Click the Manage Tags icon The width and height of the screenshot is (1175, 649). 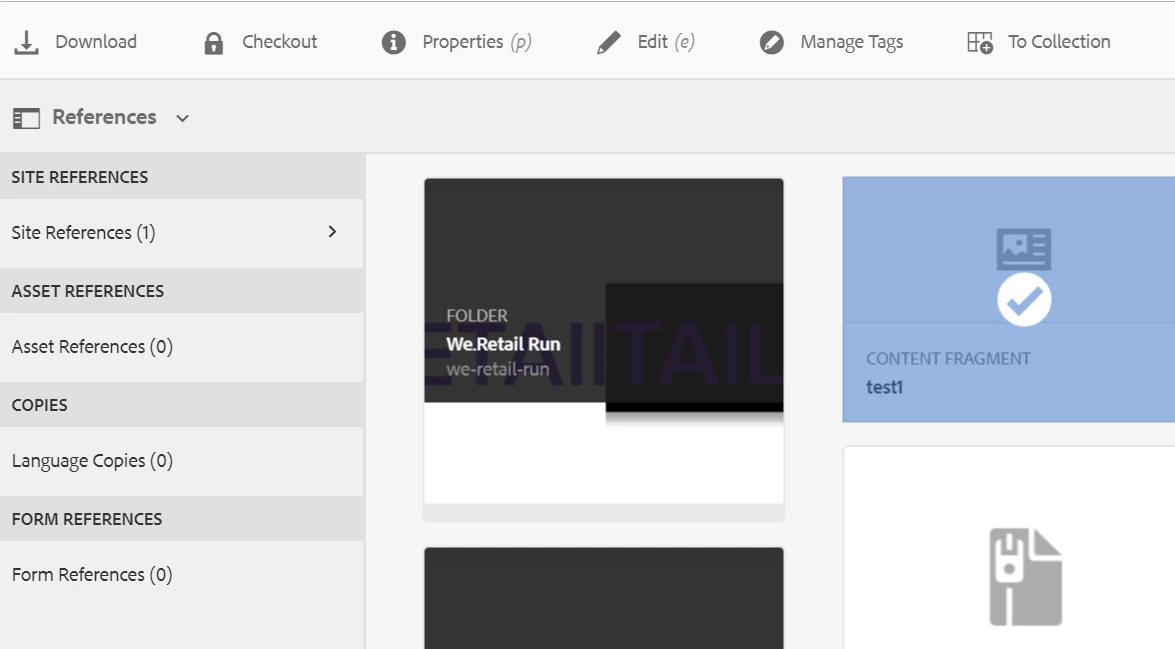coord(771,43)
